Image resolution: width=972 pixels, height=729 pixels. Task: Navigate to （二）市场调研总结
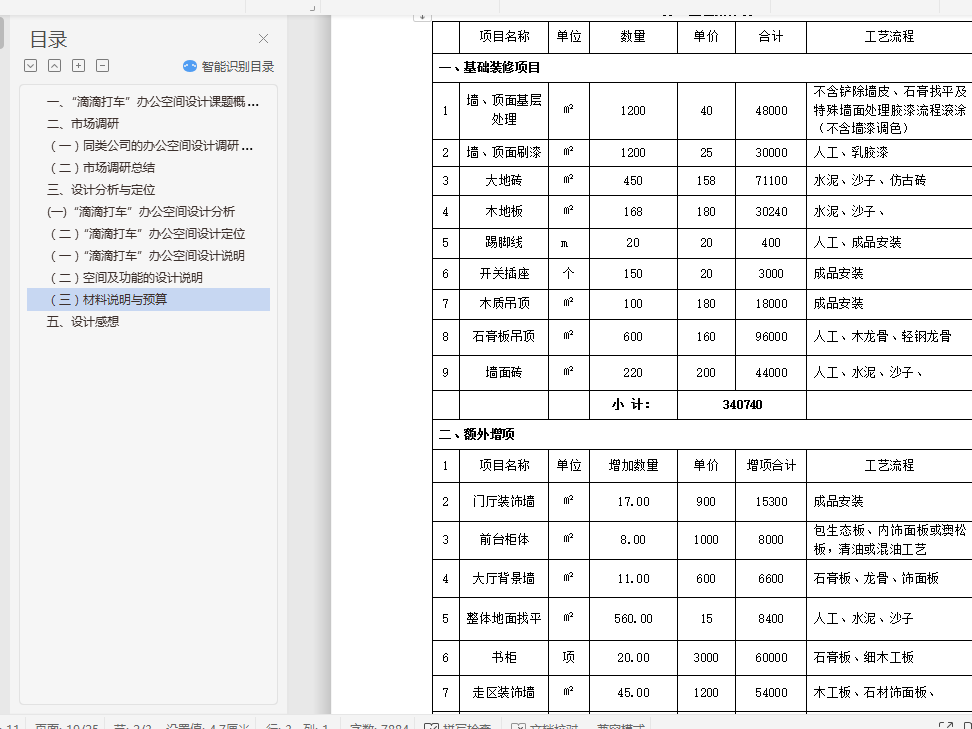[x=103, y=167]
